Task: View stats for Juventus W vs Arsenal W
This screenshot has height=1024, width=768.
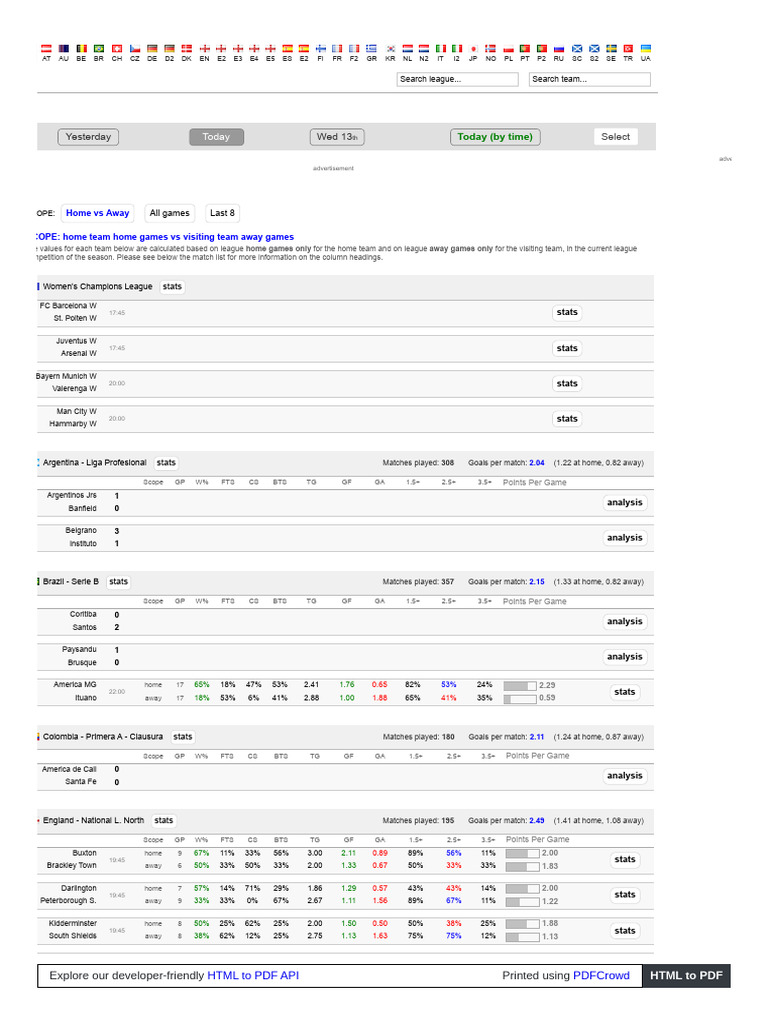Action: pos(567,348)
